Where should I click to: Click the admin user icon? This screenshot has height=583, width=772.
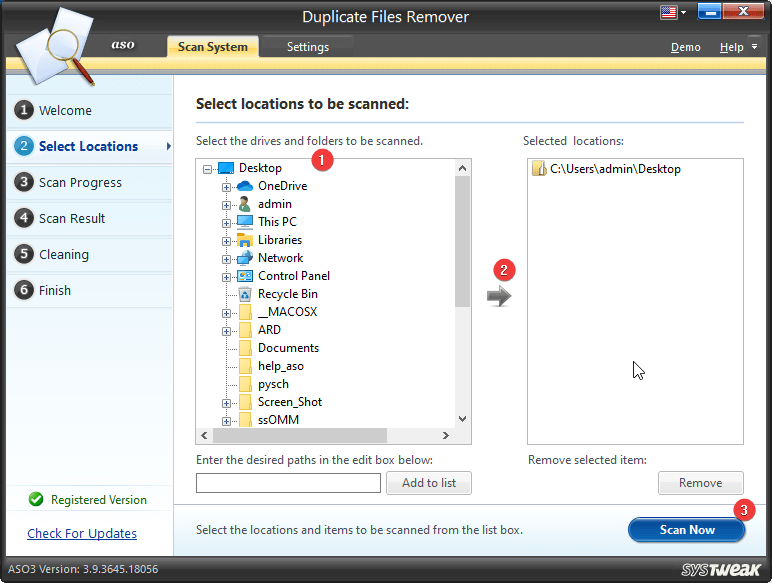(x=244, y=204)
